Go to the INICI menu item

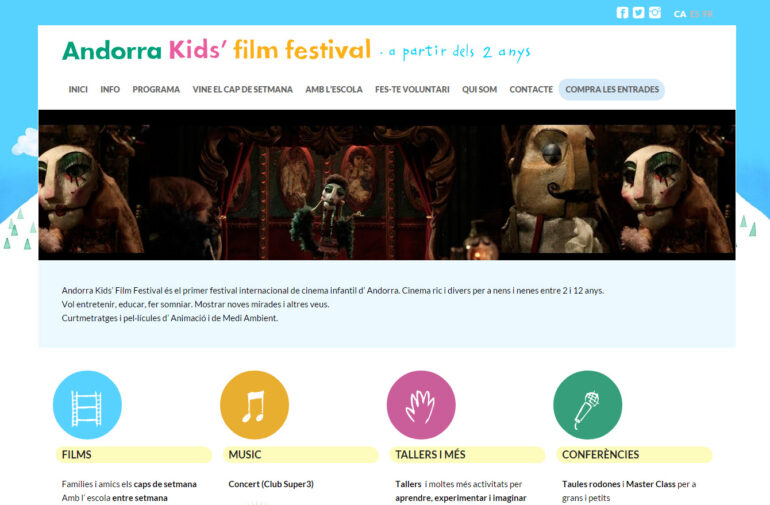point(78,89)
